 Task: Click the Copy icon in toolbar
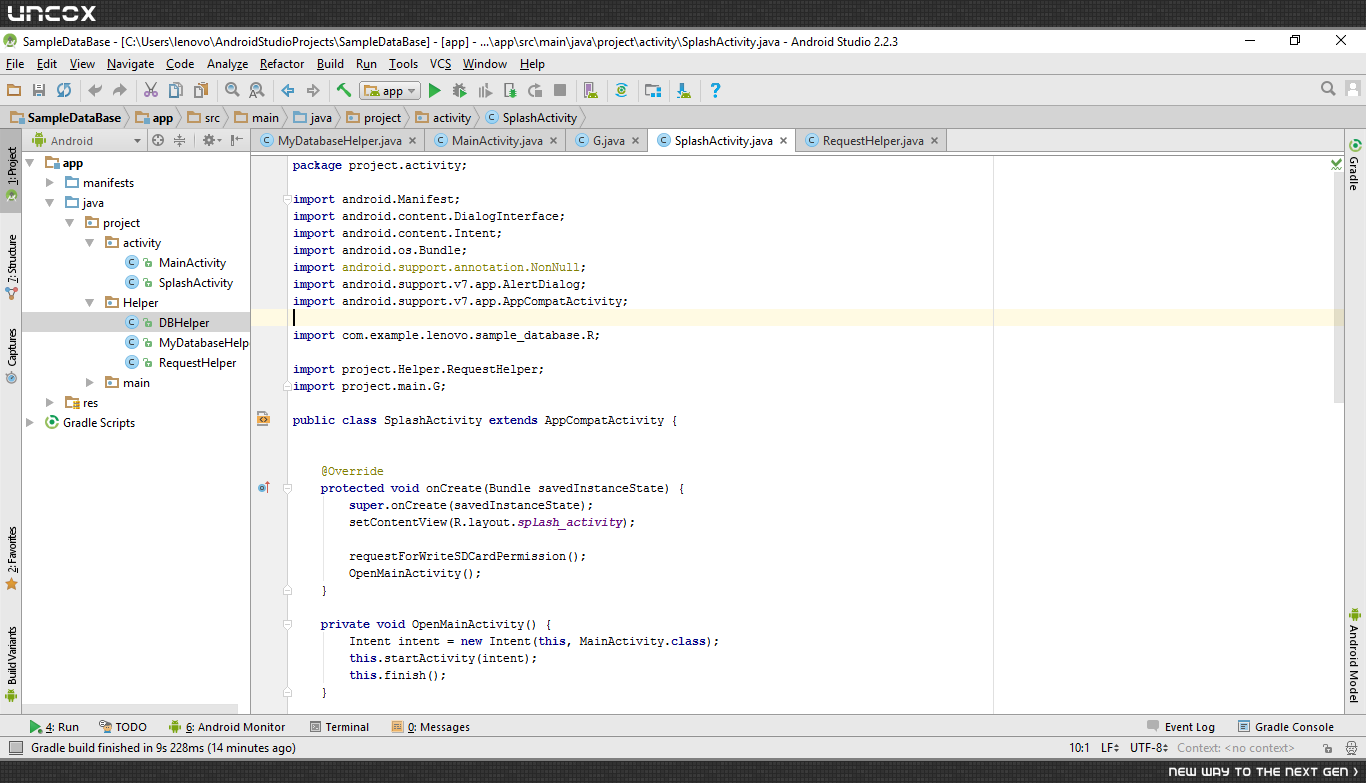[x=176, y=90]
